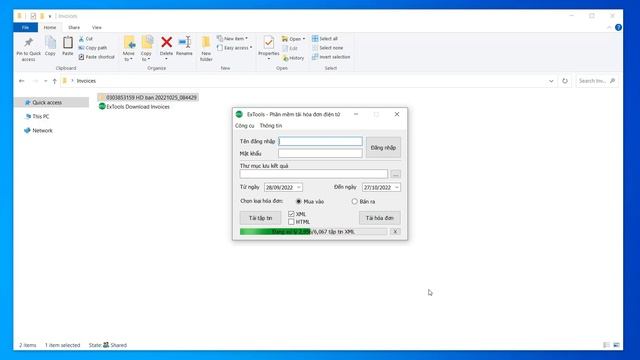Select Mua vào invoice type

point(299,201)
